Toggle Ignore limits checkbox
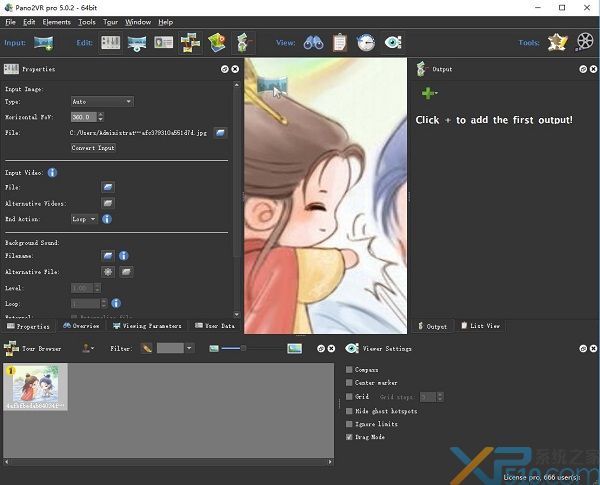Viewport: 600px width, 485px height. [x=349, y=424]
